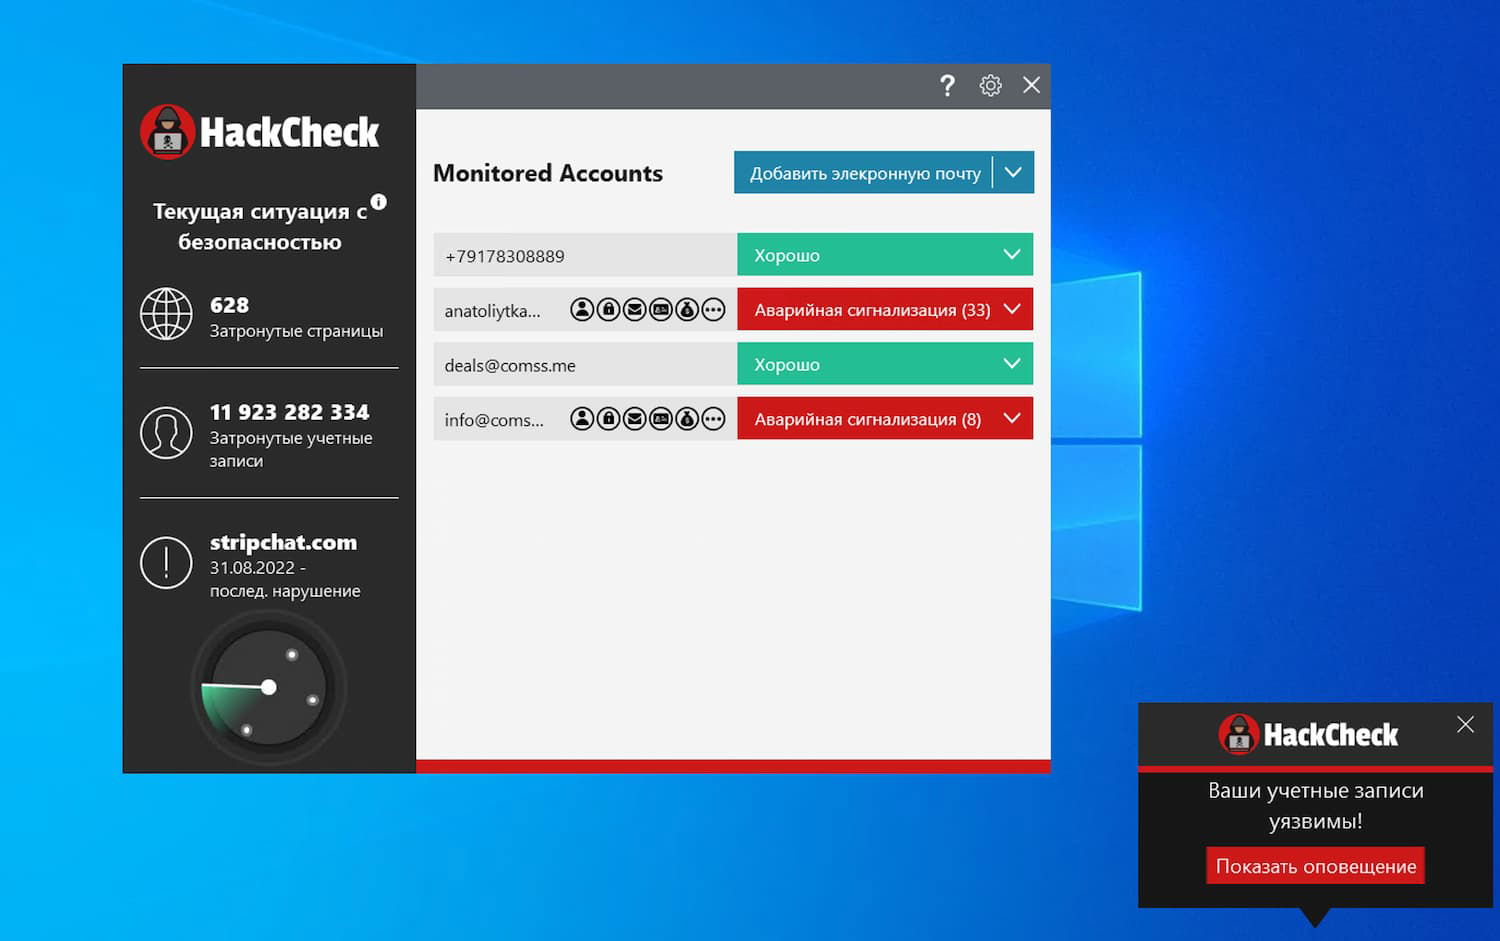
Task: Click the ID card icon in the info@coms row
Action: pyautogui.click(x=661, y=419)
